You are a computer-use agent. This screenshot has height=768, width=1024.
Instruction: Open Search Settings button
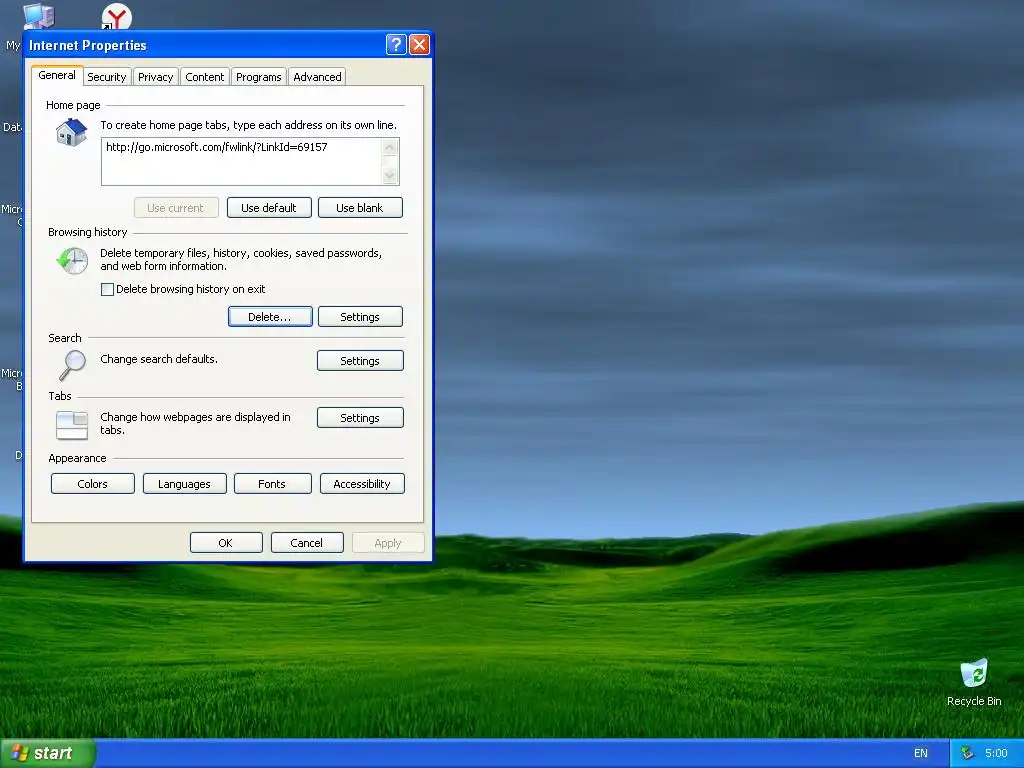pyautogui.click(x=360, y=360)
